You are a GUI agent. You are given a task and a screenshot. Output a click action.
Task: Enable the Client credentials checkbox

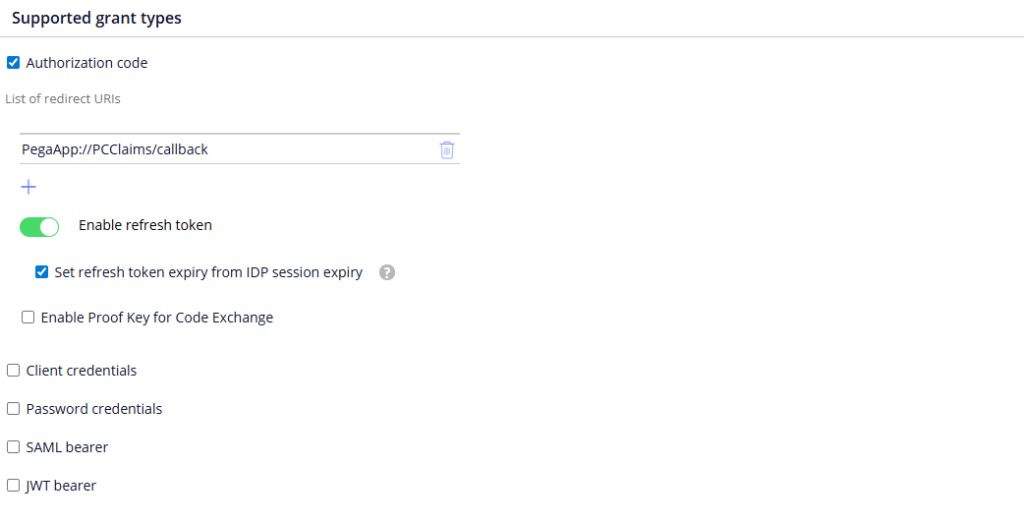pyautogui.click(x=13, y=370)
